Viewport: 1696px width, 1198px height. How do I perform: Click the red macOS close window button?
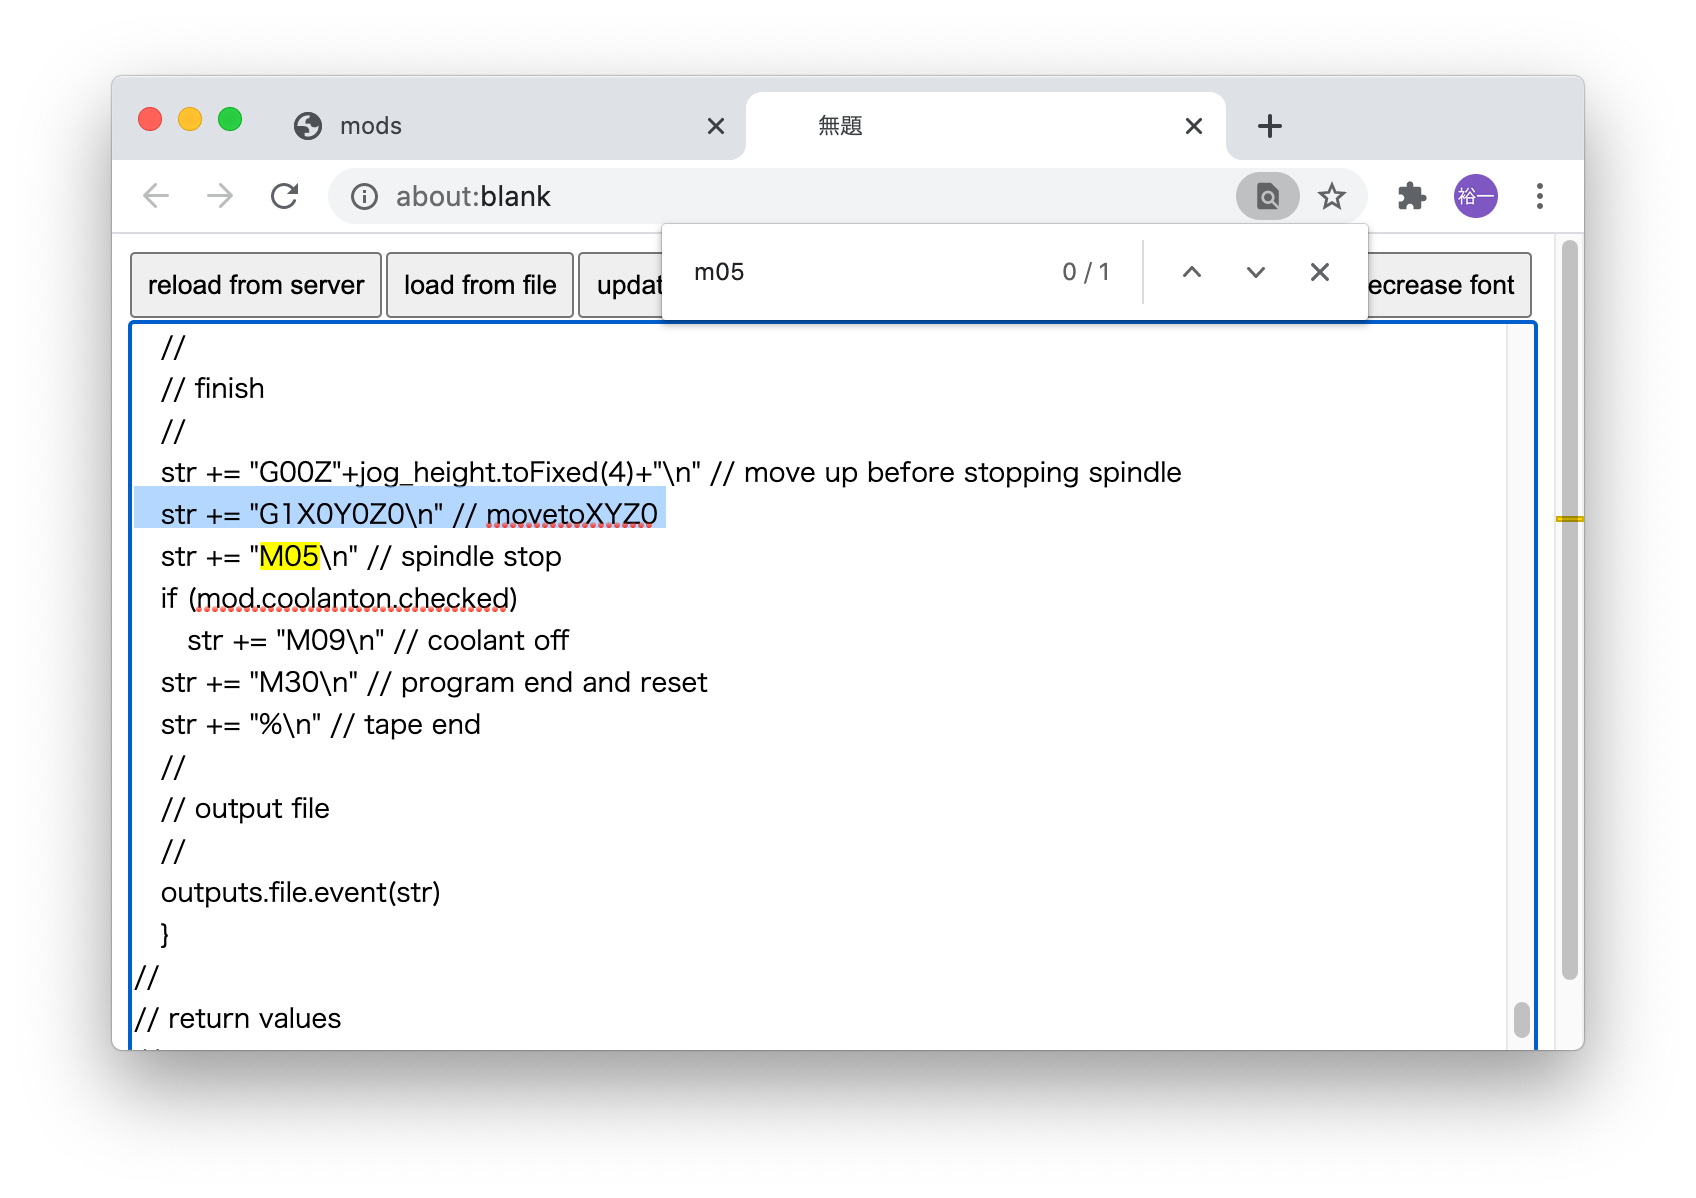(150, 119)
